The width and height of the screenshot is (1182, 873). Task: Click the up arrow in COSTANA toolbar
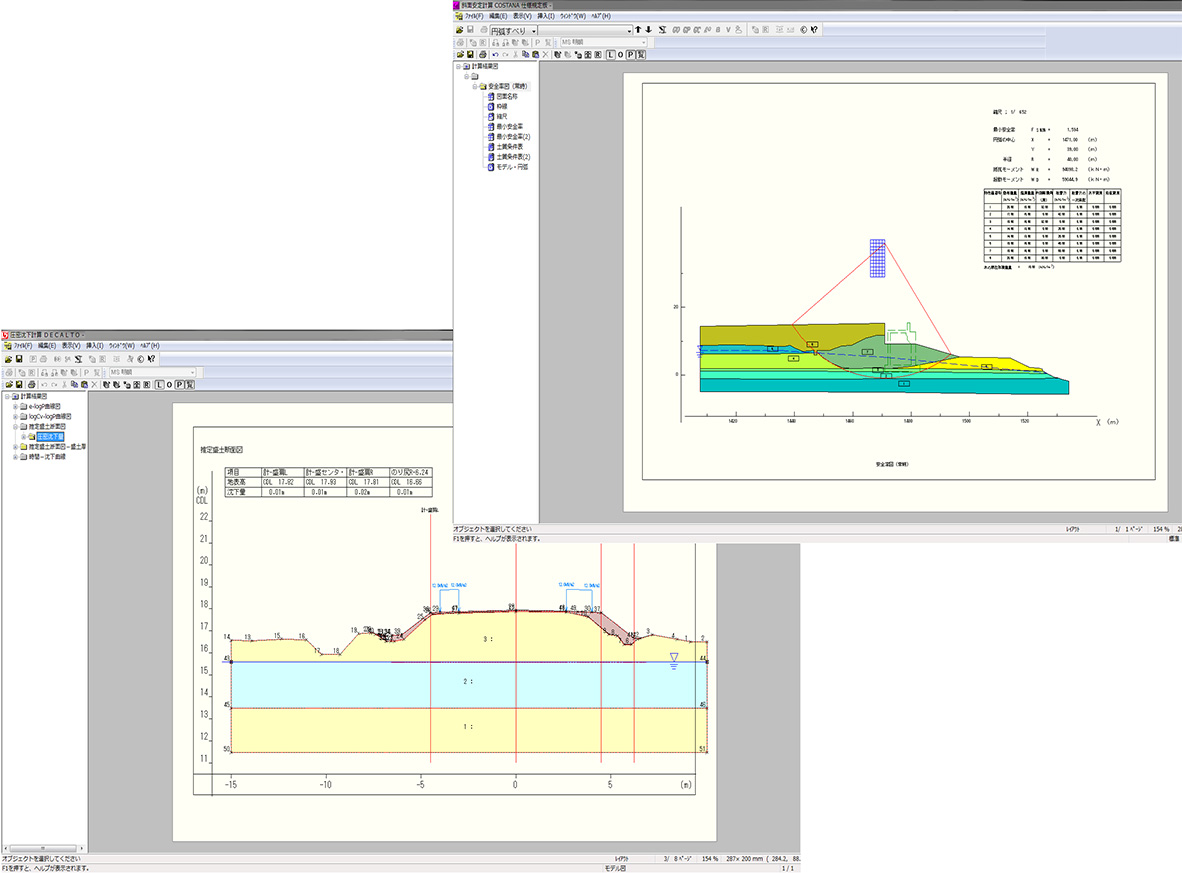tap(638, 29)
